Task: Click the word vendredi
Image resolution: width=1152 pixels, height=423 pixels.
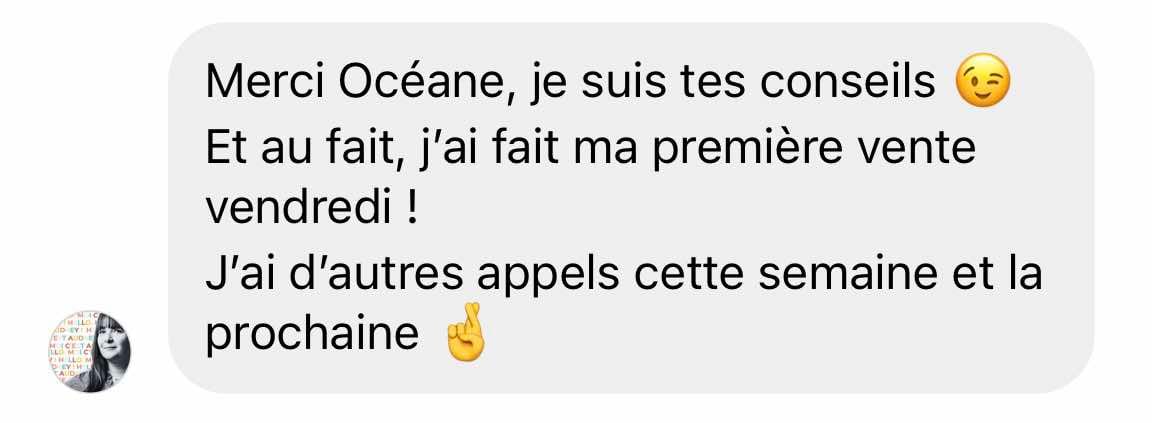Action: click(x=298, y=208)
